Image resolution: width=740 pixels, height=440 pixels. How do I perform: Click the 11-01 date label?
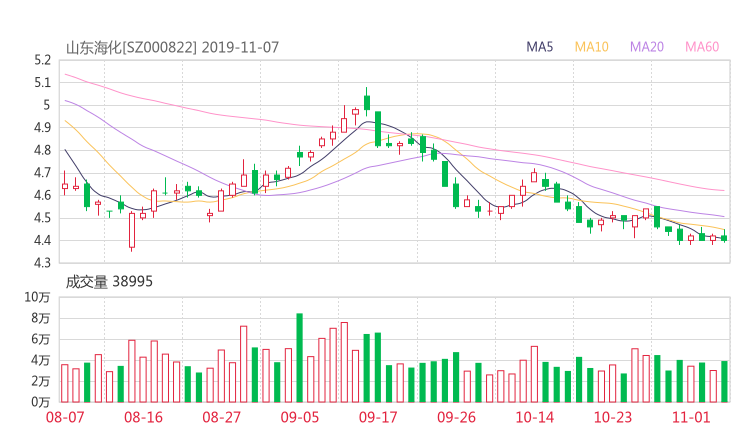691,417
